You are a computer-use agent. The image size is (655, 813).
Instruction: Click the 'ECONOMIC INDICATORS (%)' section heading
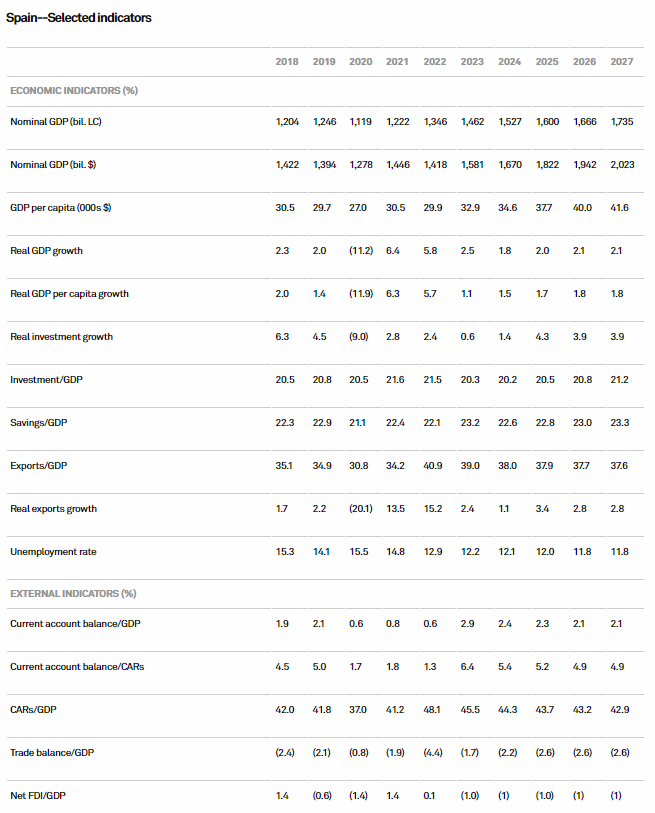coord(73,91)
